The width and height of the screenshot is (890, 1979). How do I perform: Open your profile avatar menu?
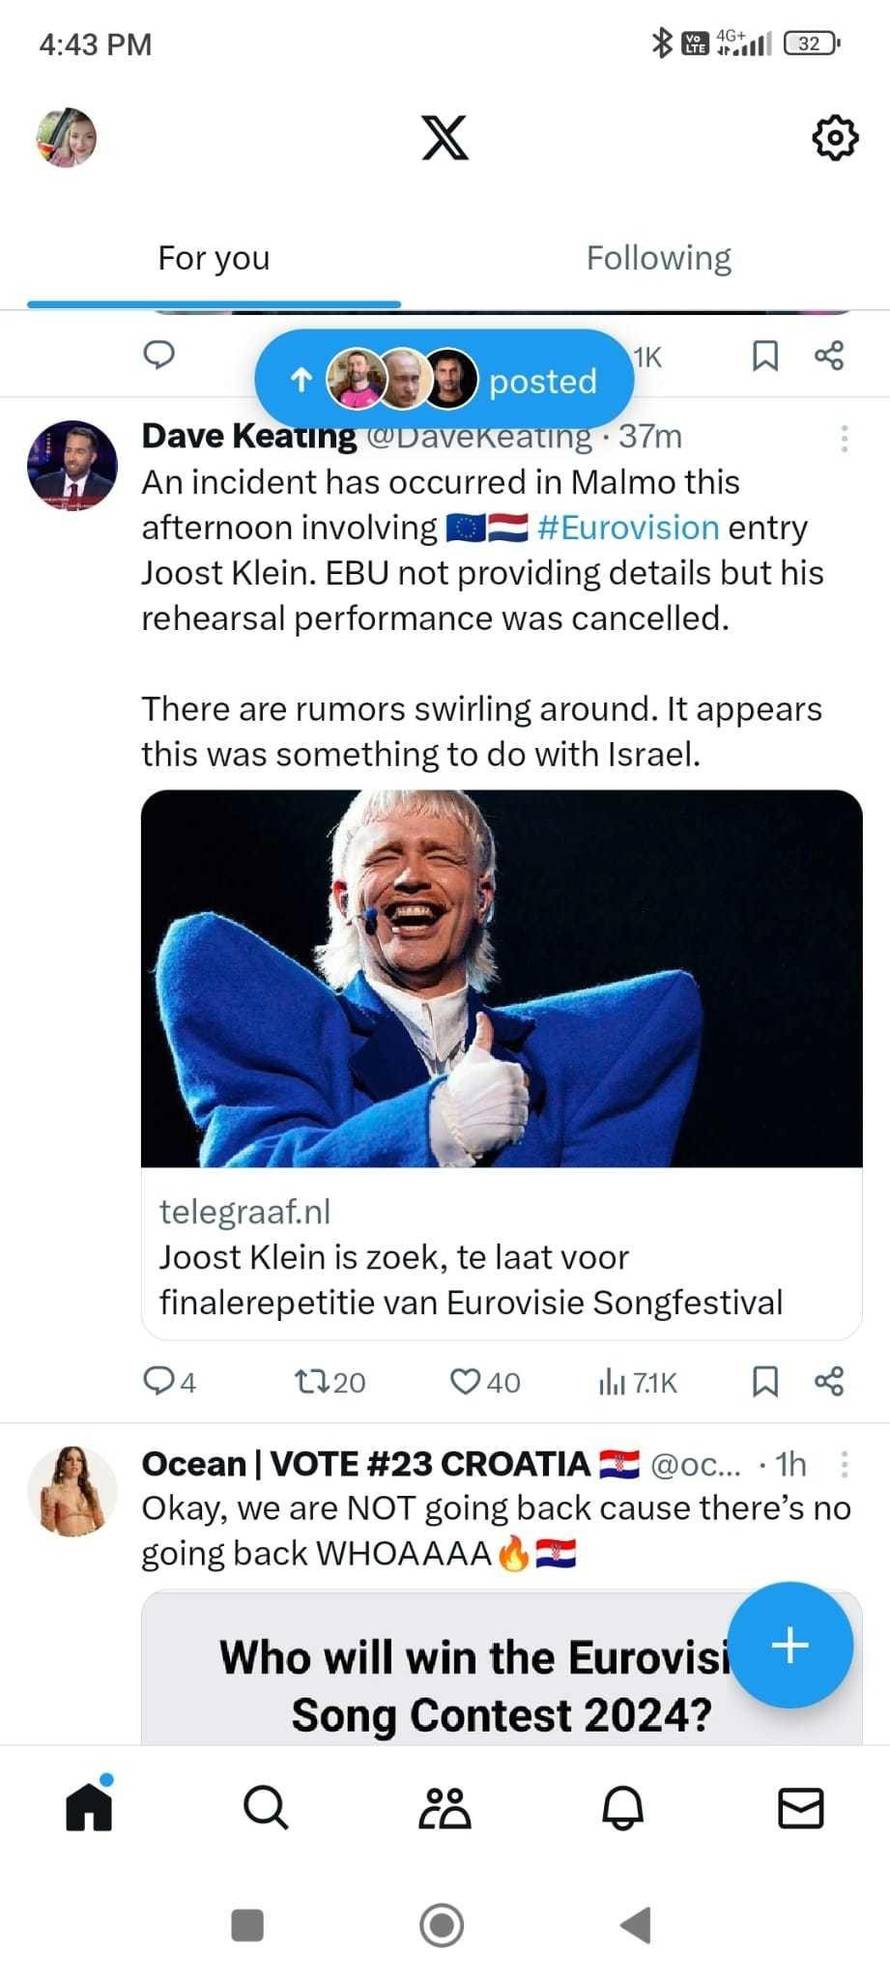[x=66, y=137]
